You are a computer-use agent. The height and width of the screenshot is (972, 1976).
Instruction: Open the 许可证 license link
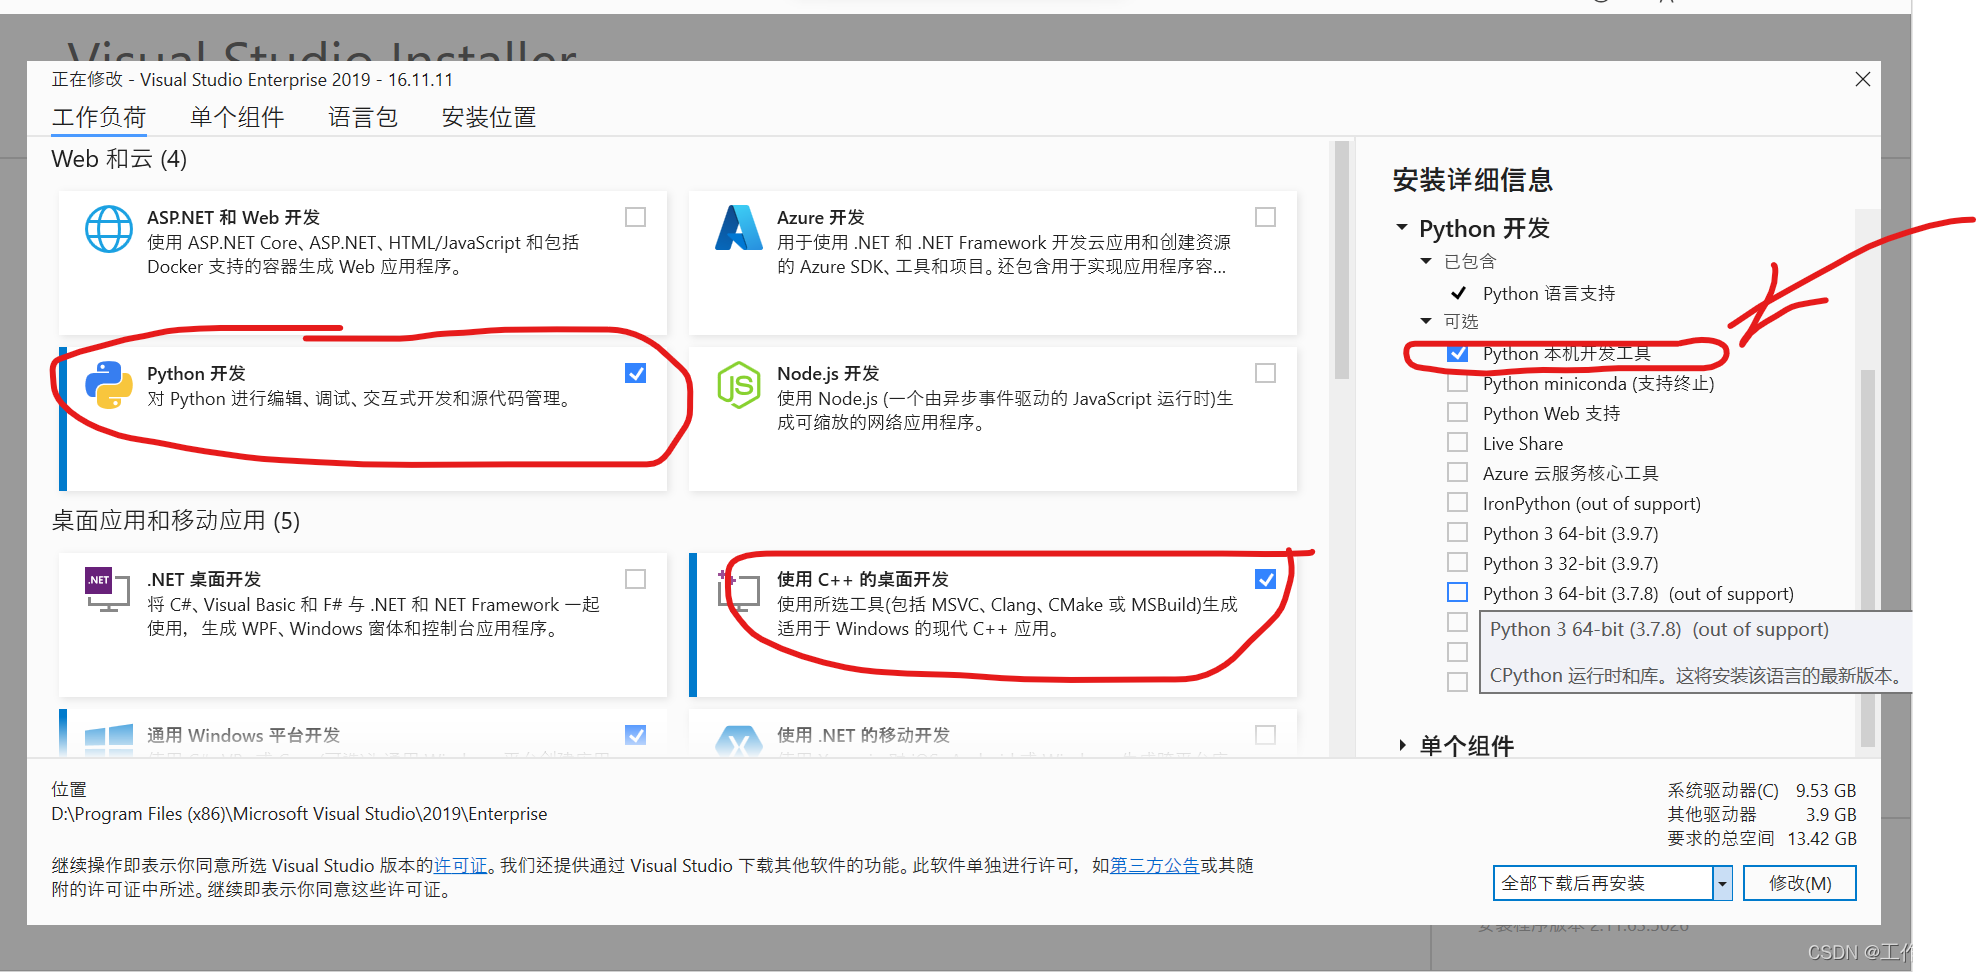click(460, 865)
